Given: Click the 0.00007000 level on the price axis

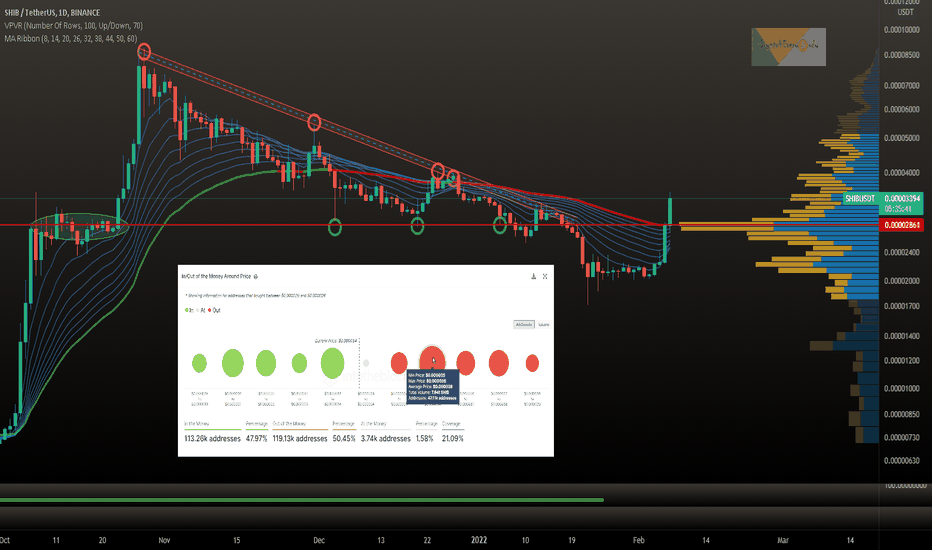Looking at the screenshot, I should click(x=902, y=86).
